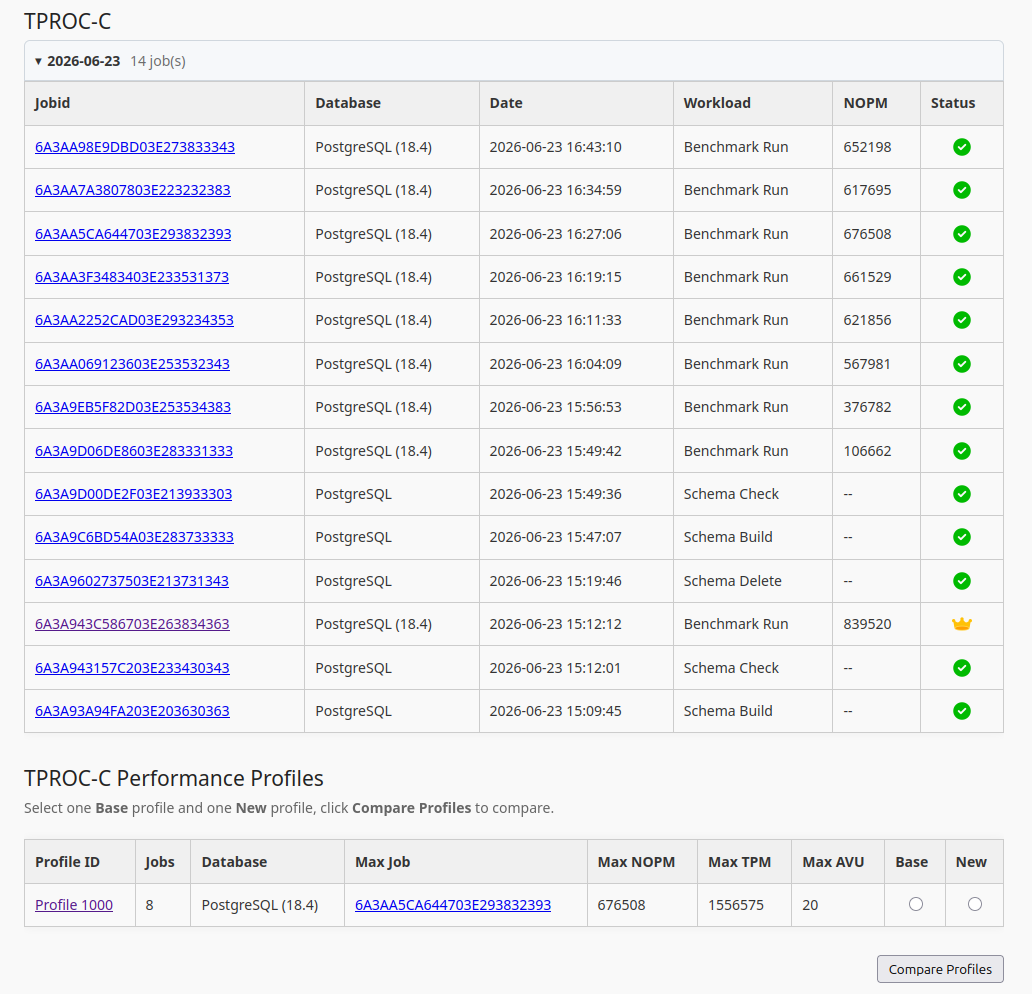Open job 6A3A9EB5F82D03E253534383

coord(133,407)
